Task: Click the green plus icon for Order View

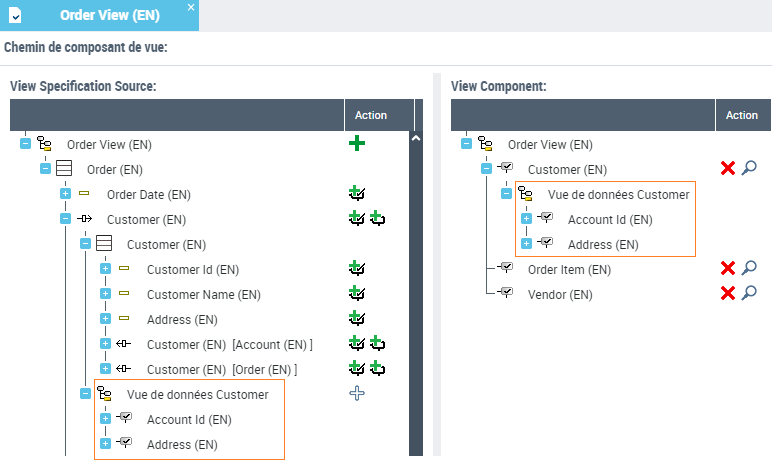Action: point(357,144)
